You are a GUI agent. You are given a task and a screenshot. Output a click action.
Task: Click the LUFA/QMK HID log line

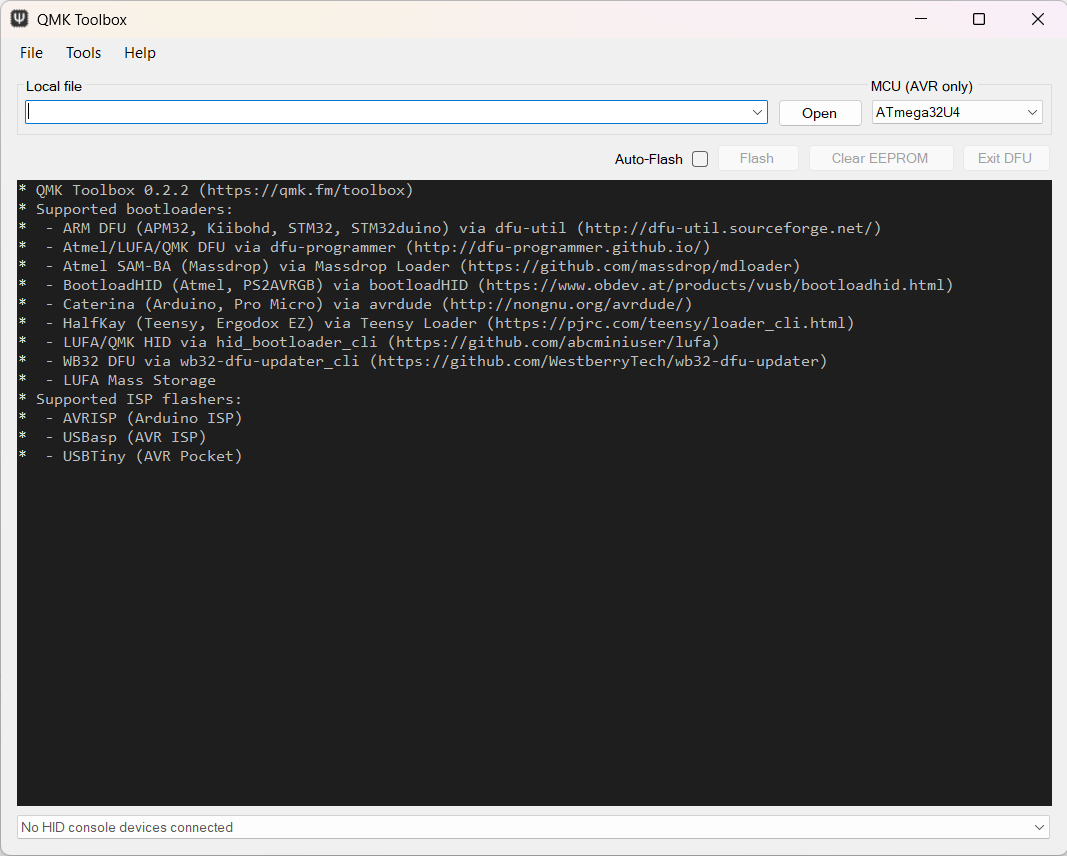click(369, 343)
